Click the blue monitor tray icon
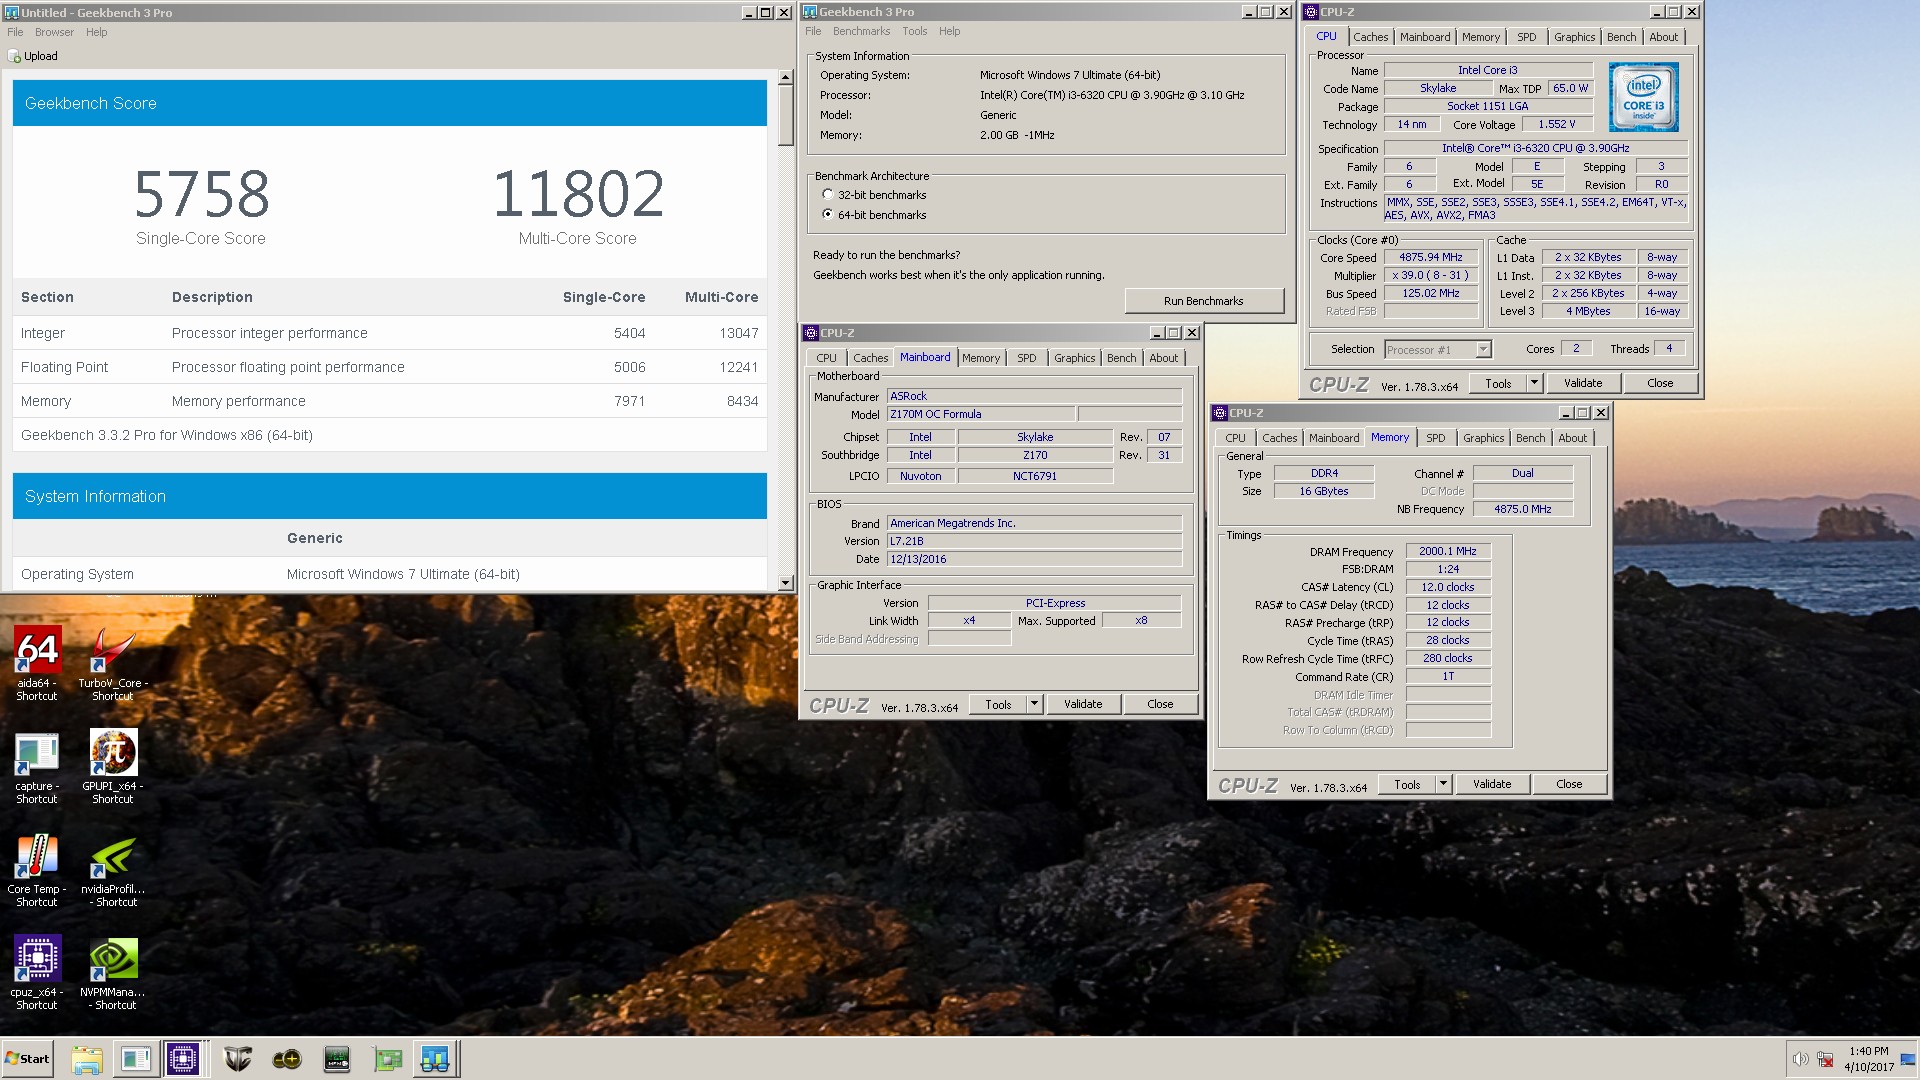This screenshot has width=1920, height=1080. 1910,1059
